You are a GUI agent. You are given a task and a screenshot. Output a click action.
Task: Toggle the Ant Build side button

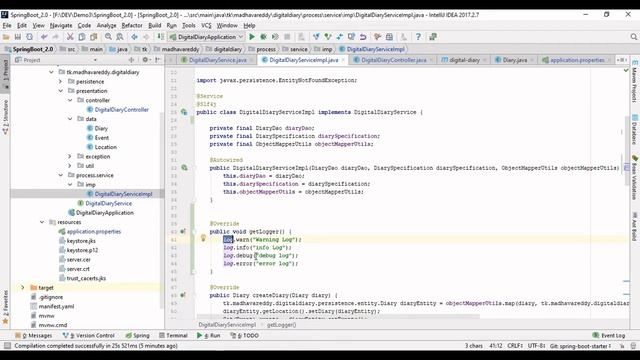point(634,227)
